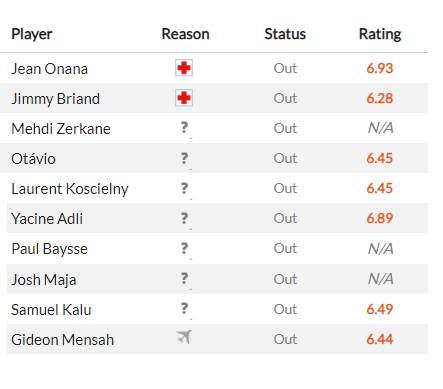Click Josh Maja's question mark reason icon
443x389 pixels.
pyautogui.click(x=184, y=278)
